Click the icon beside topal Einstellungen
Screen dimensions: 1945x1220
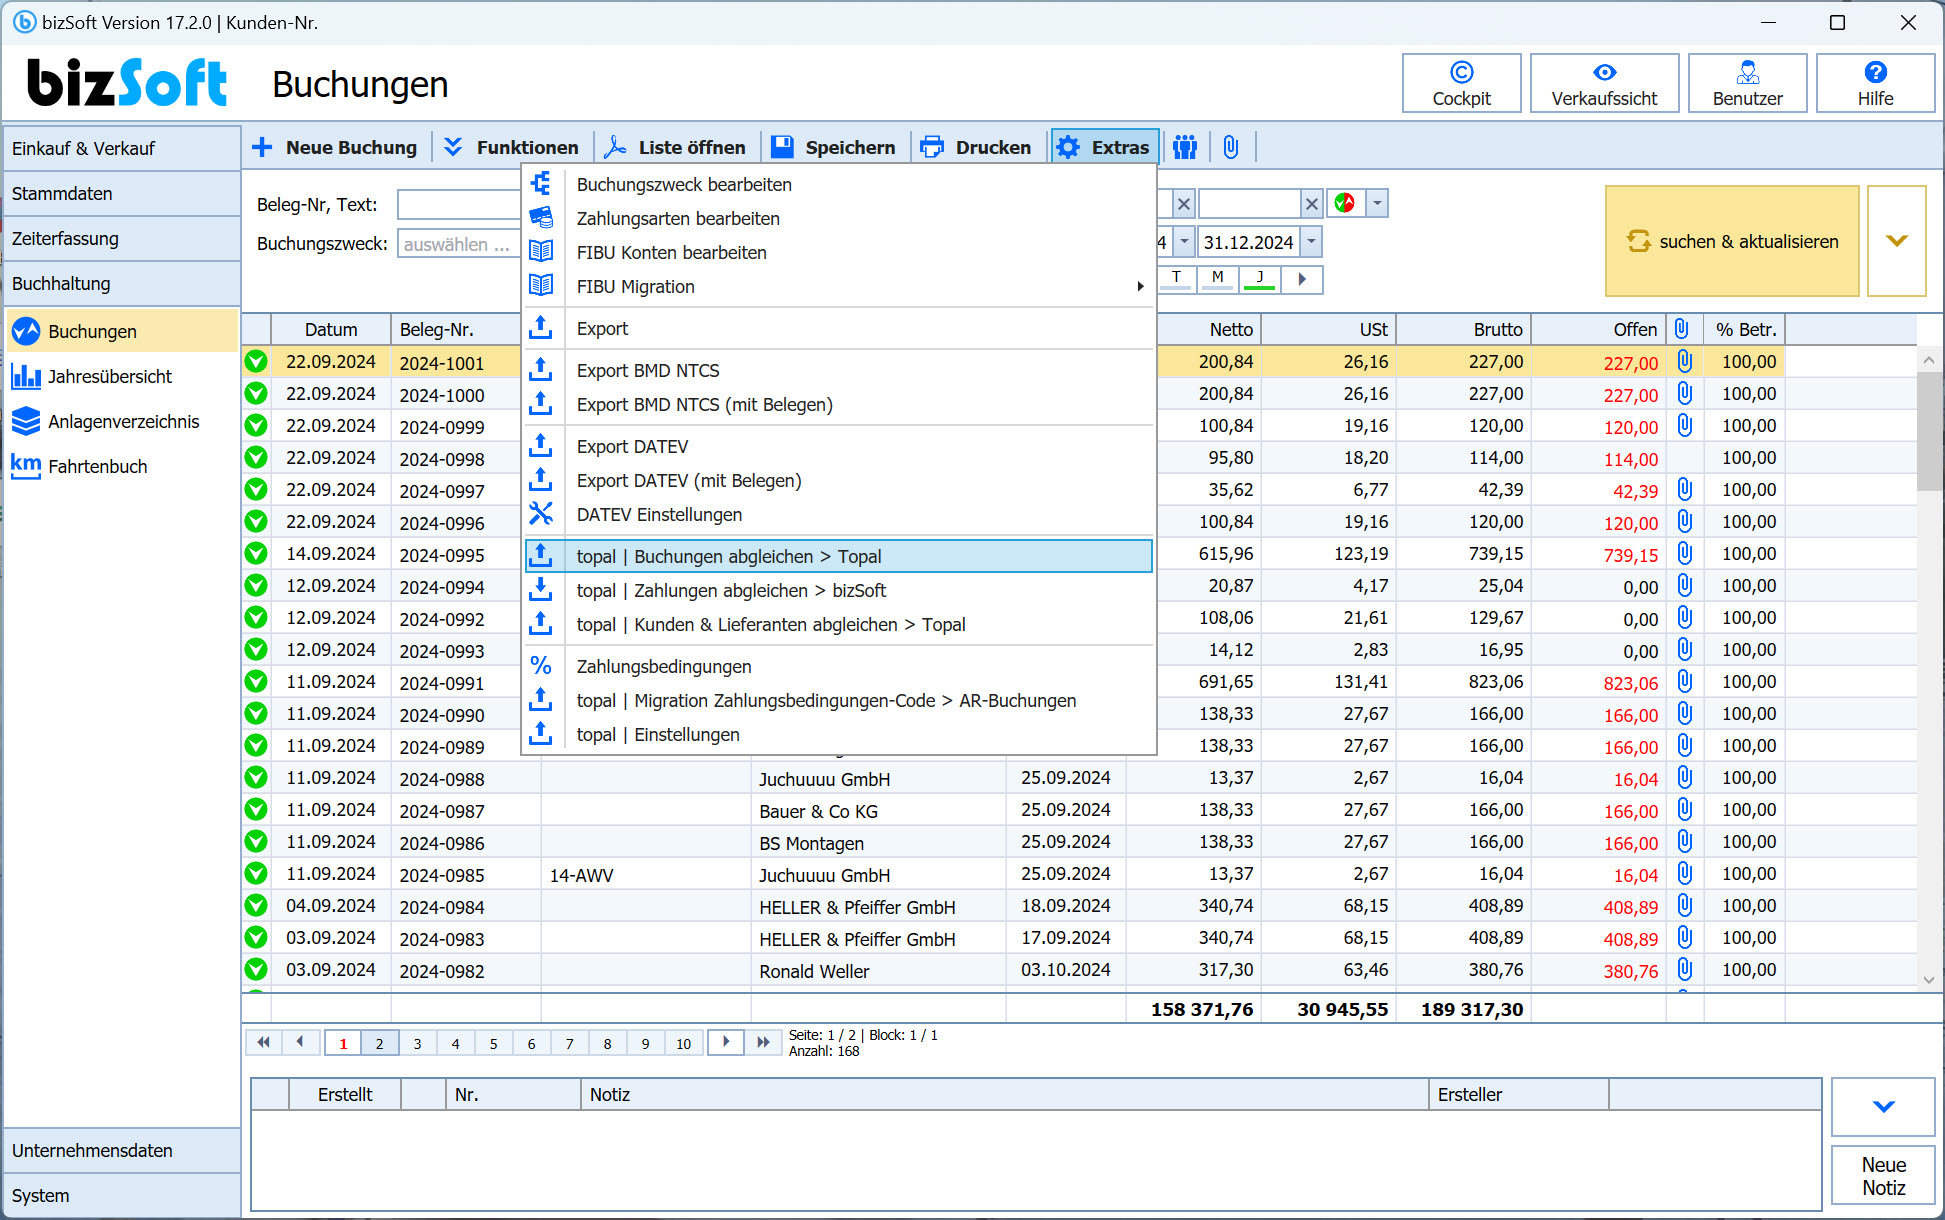541,733
